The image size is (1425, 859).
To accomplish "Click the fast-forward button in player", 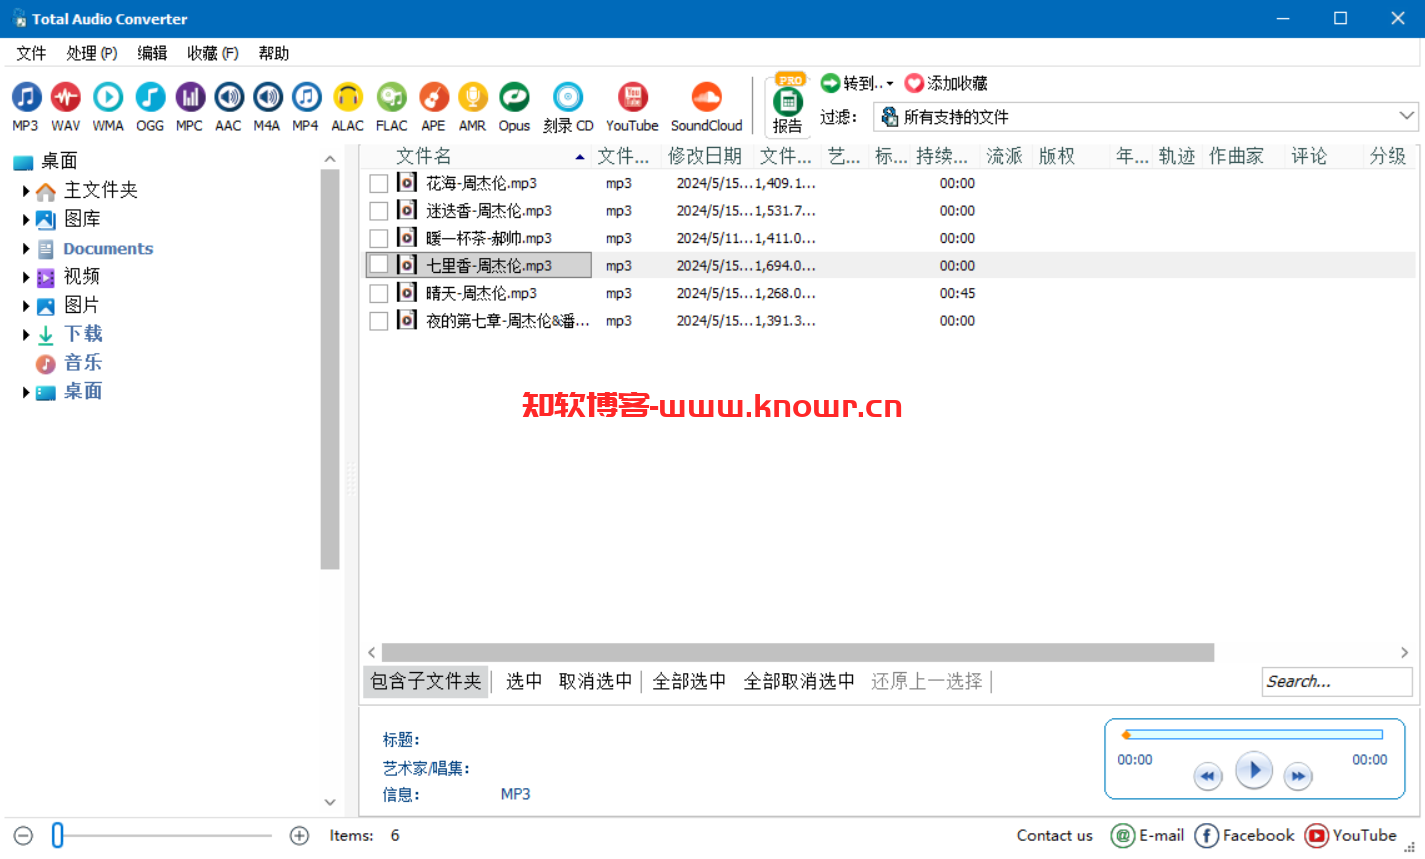I will tap(1298, 776).
